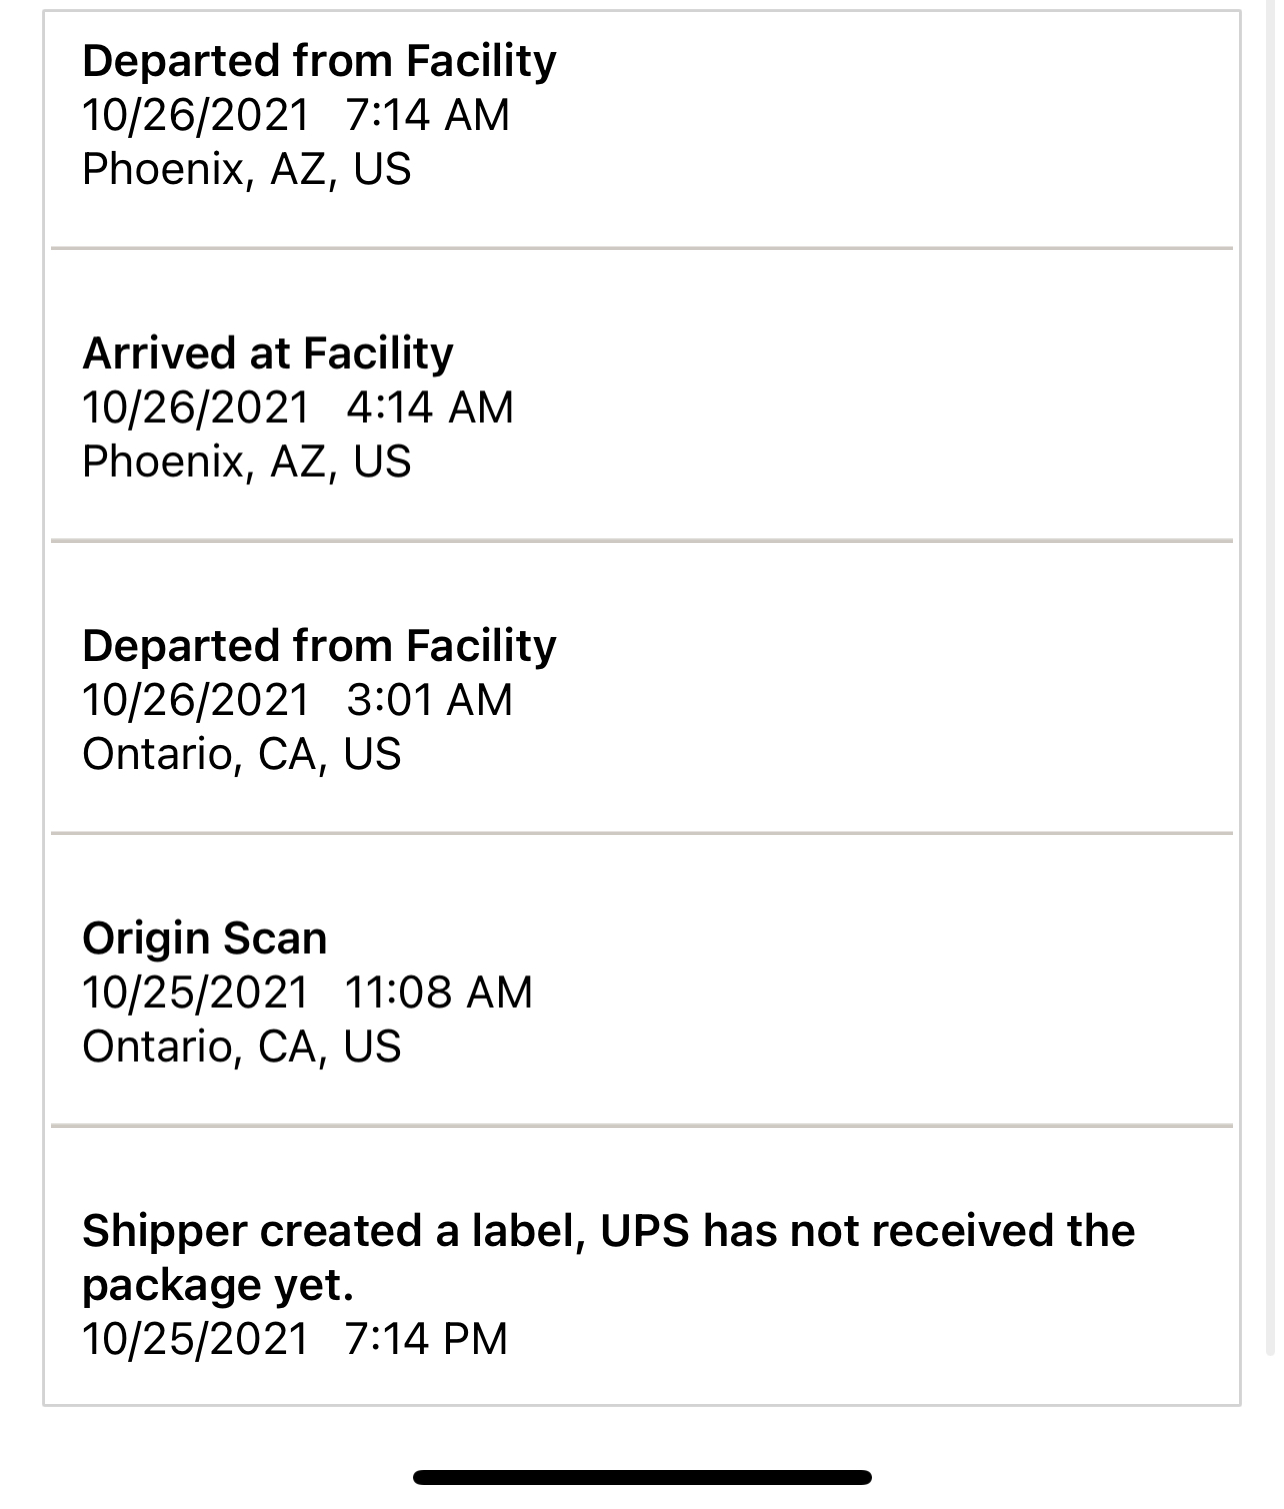Tap the date beside the 4:14 AM time
Viewport: 1284px width, 1509px height.
[196, 408]
